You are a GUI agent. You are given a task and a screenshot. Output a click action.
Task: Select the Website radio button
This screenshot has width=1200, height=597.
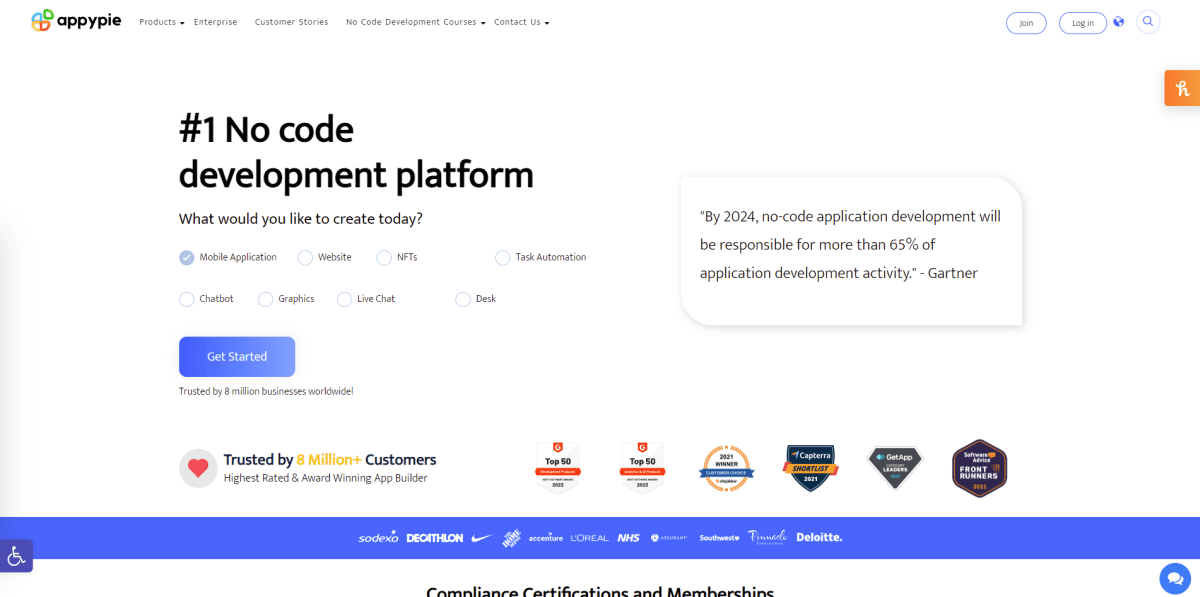point(304,257)
